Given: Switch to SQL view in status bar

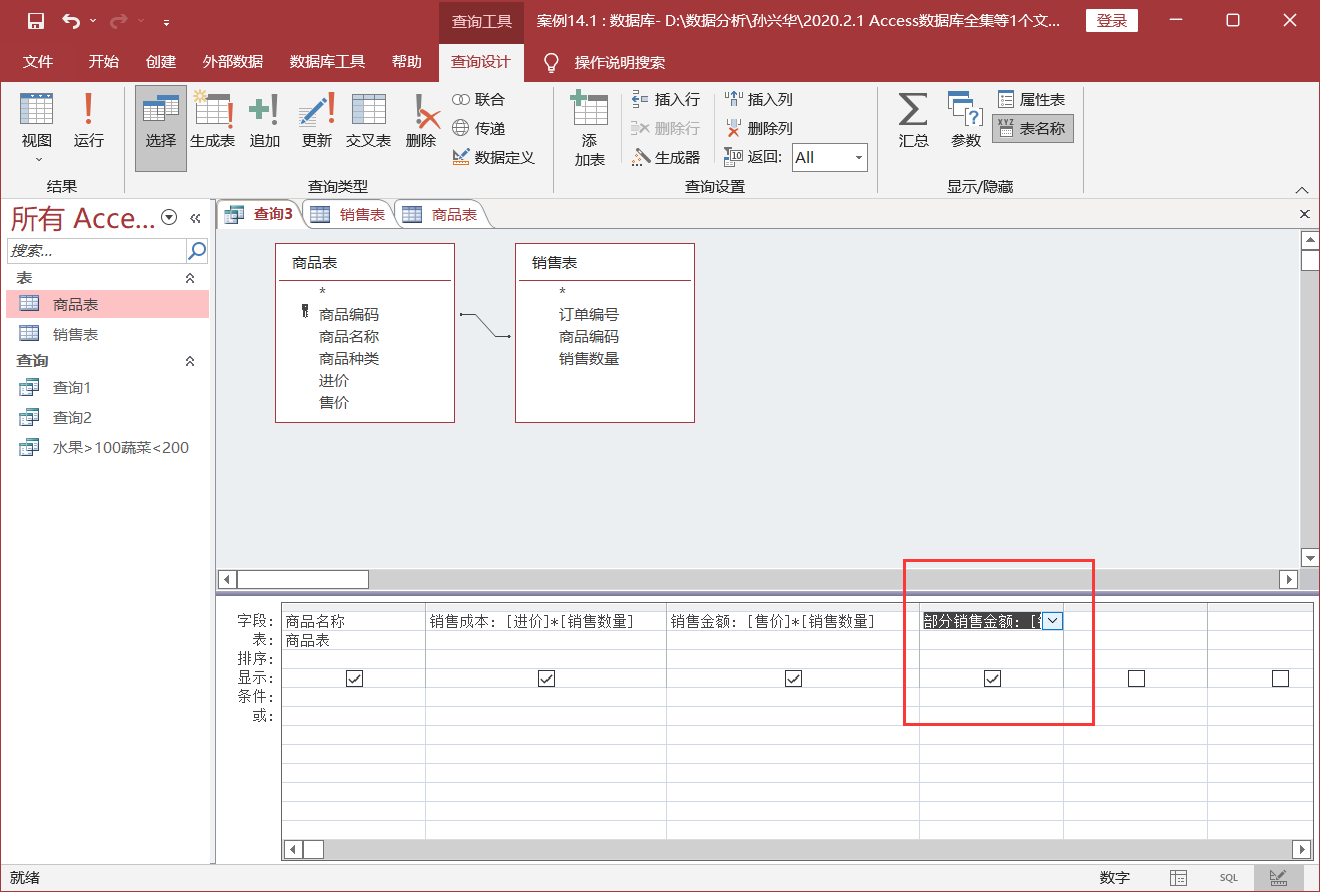Looking at the screenshot, I should point(1228,877).
